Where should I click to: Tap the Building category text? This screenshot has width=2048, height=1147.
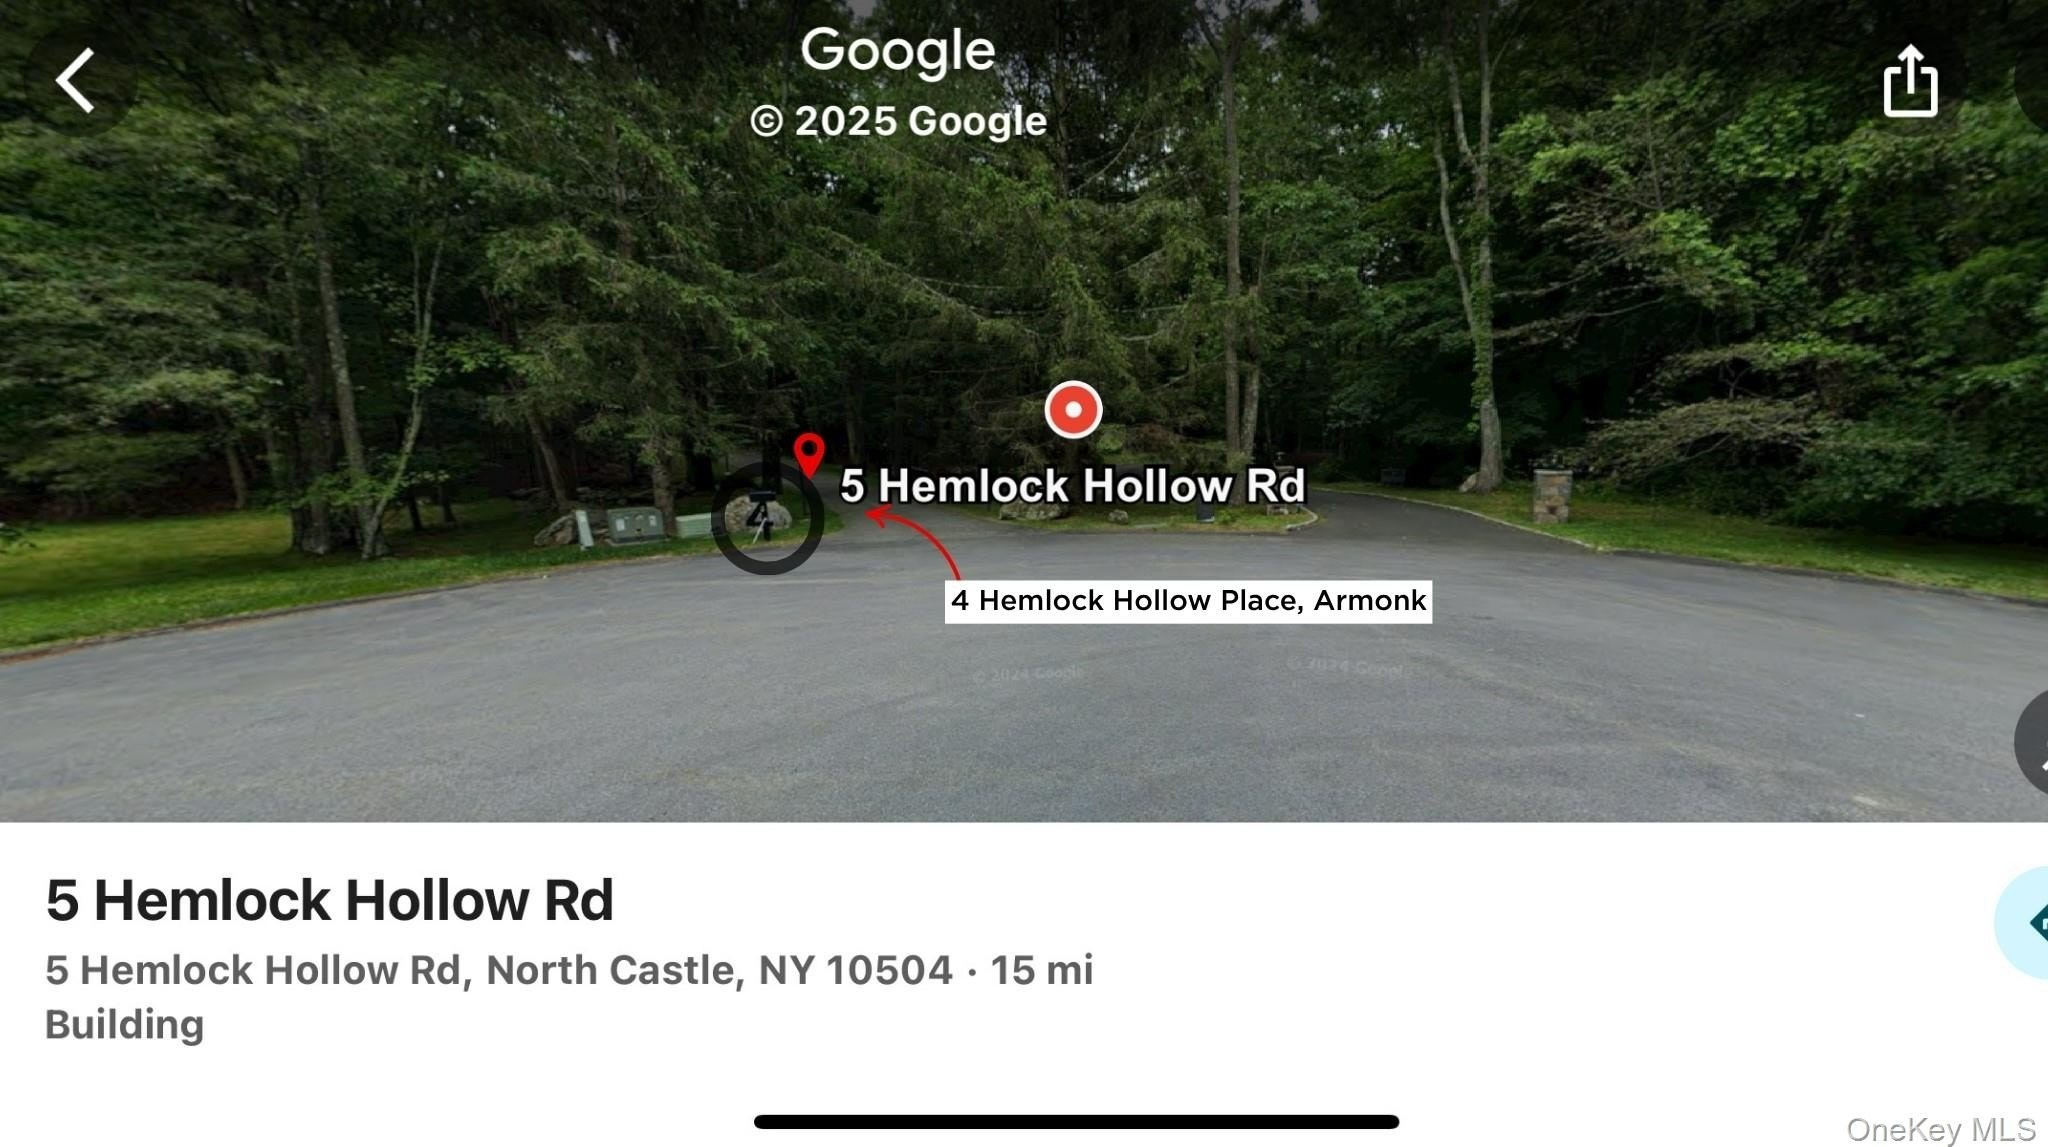(125, 1025)
